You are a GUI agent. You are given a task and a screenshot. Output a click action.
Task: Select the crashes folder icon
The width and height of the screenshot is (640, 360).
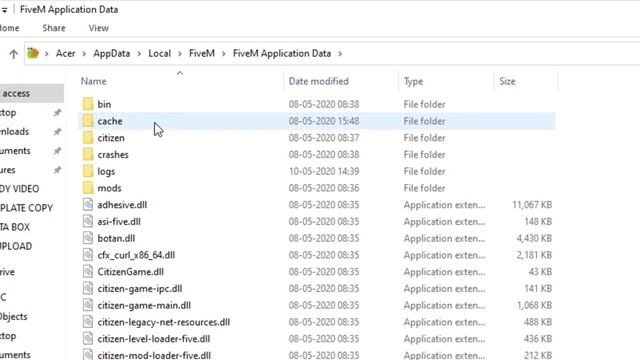point(88,154)
